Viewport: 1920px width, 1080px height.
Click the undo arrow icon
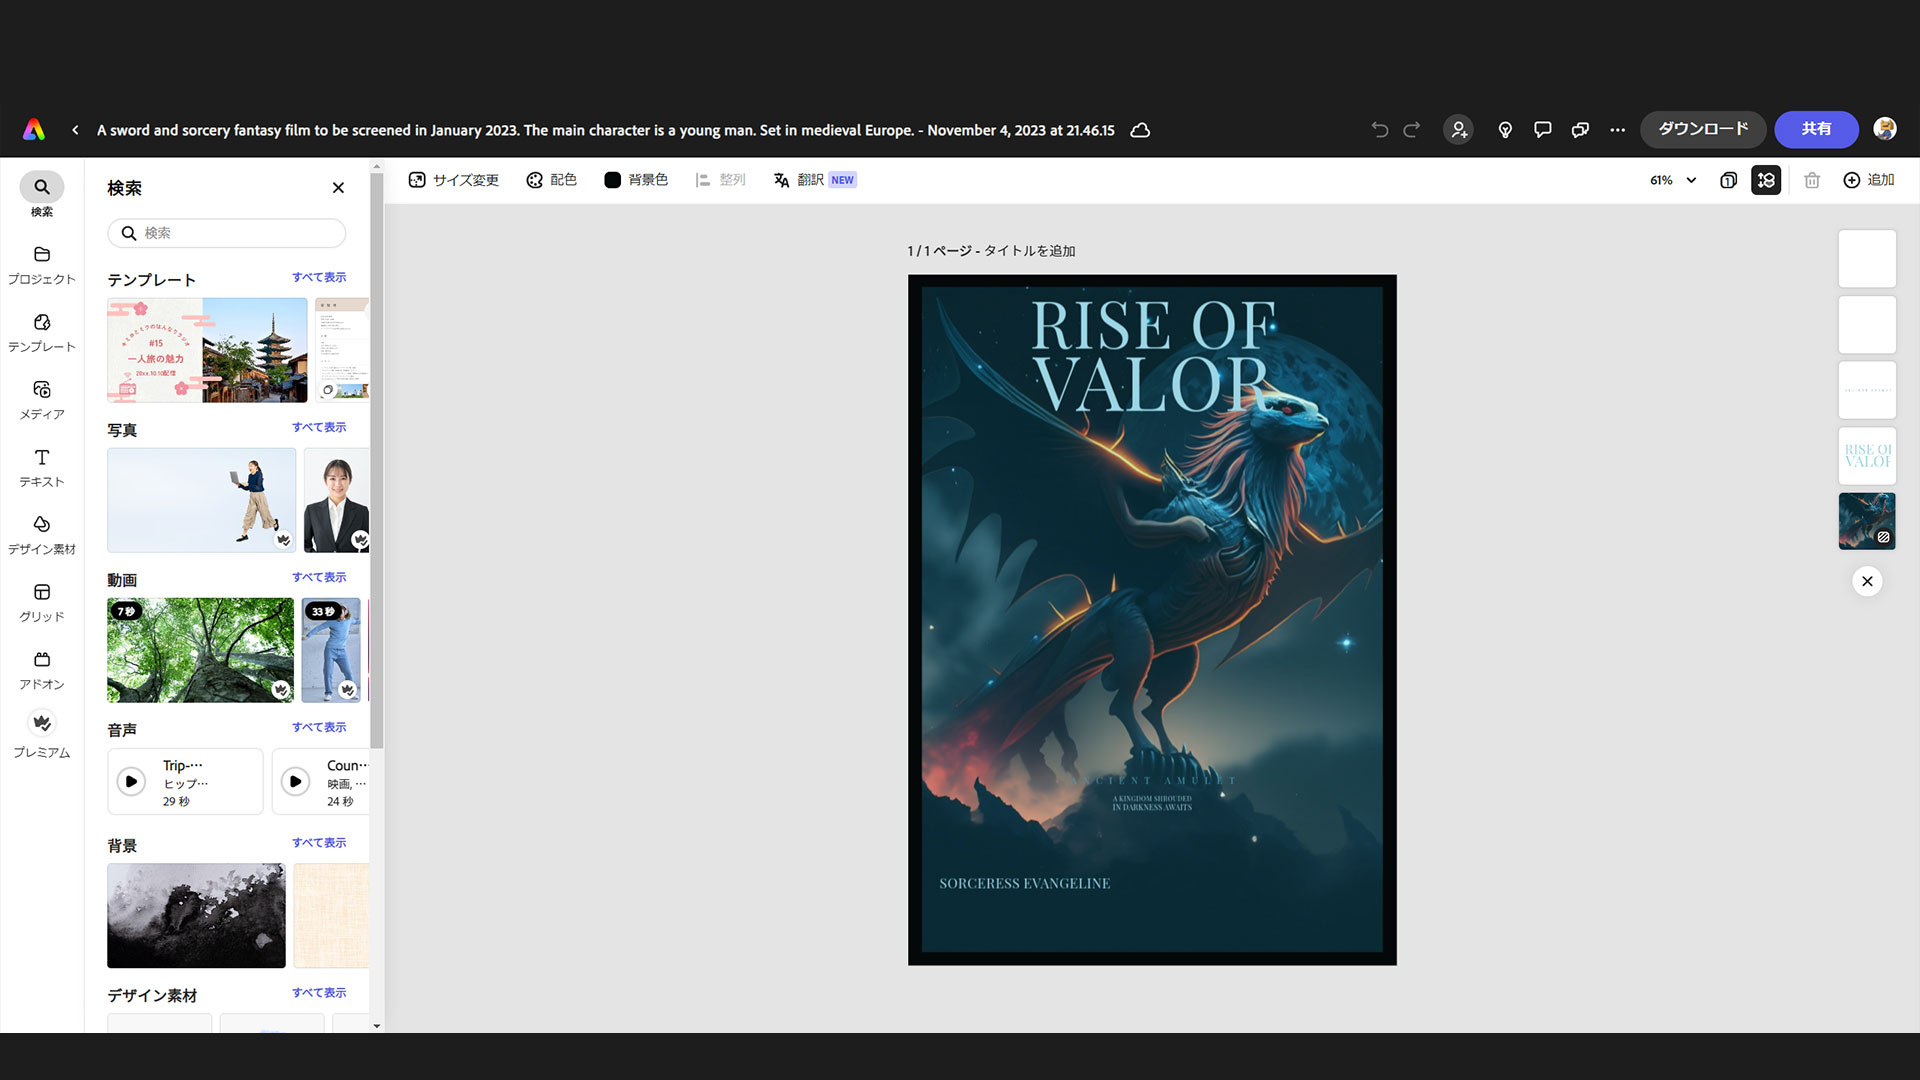coord(1380,130)
